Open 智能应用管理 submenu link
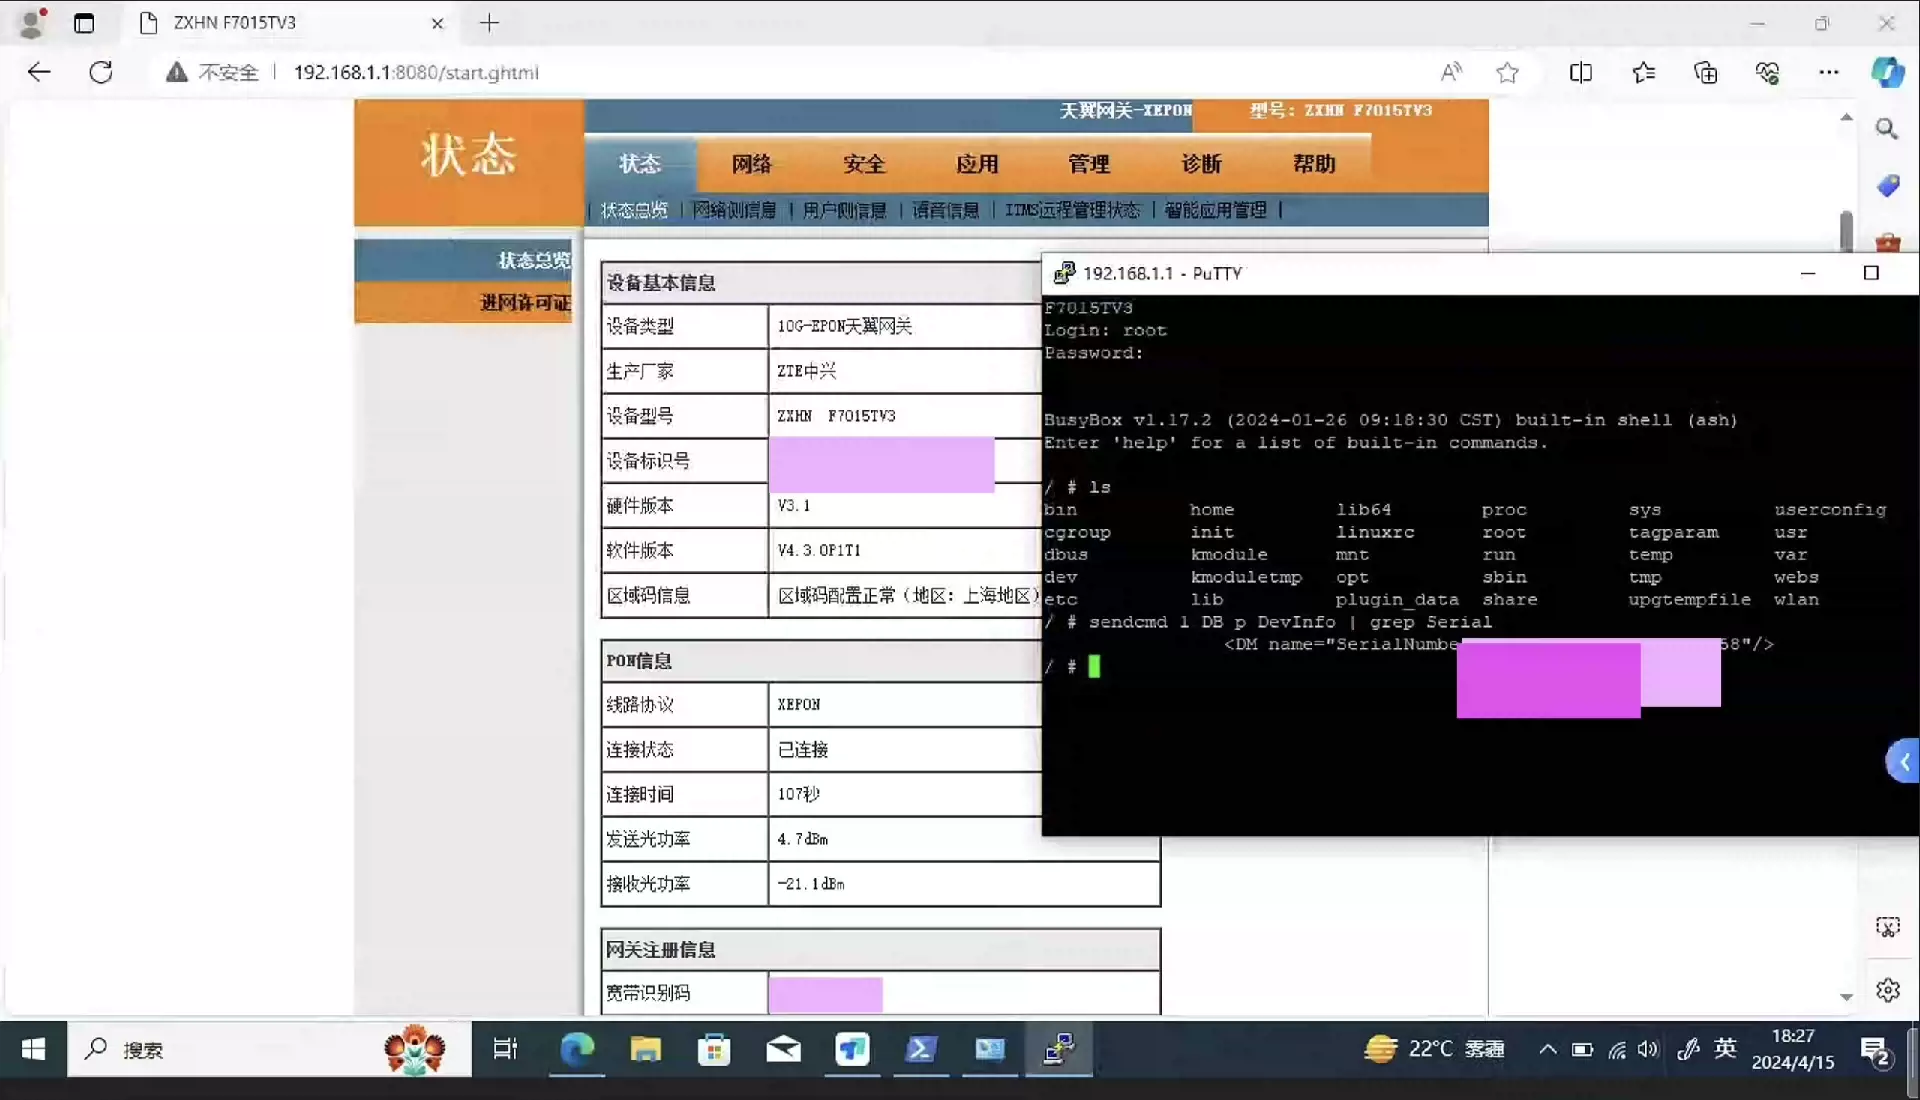 pyautogui.click(x=1216, y=210)
